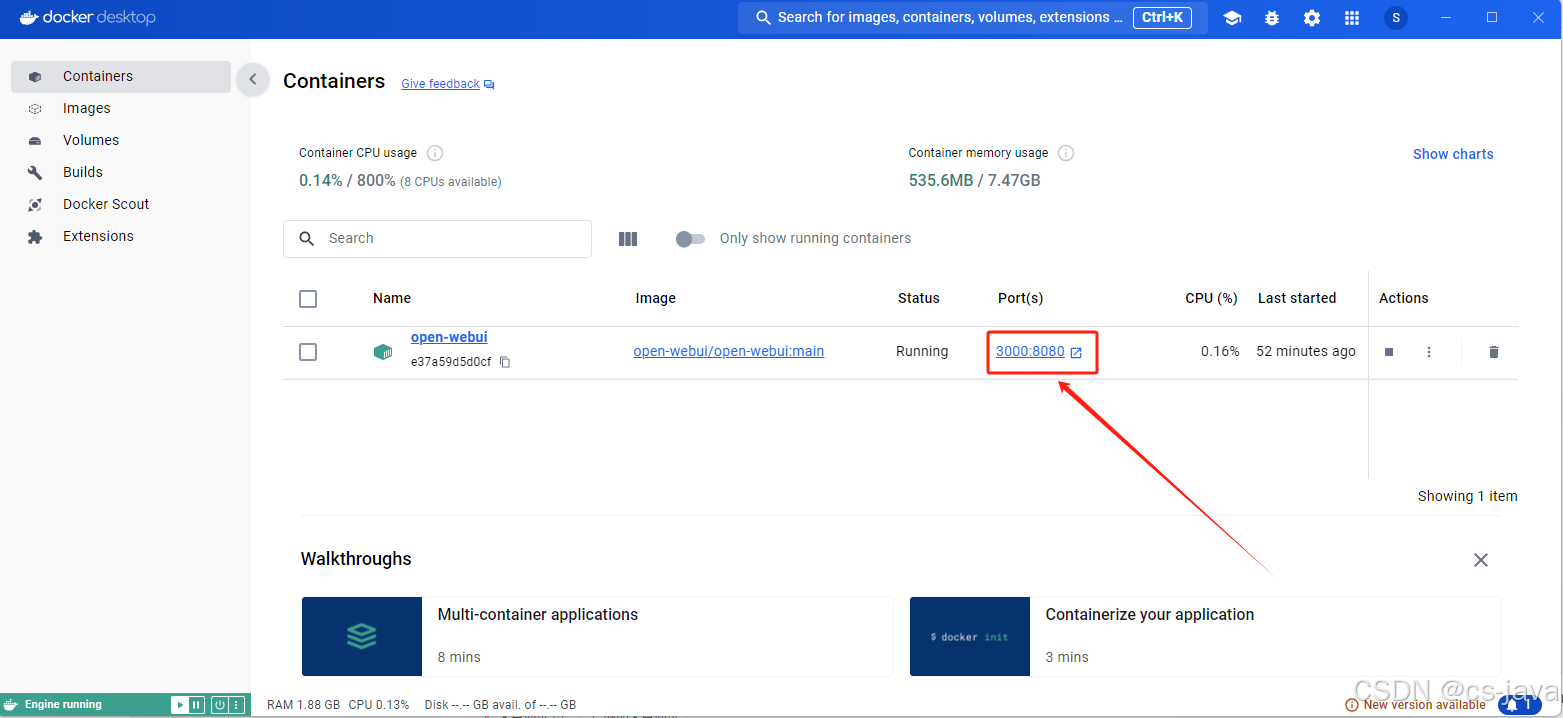Viewport: 1563px width, 718px height.
Task: Toggle Only show running containers
Action: pos(690,239)
